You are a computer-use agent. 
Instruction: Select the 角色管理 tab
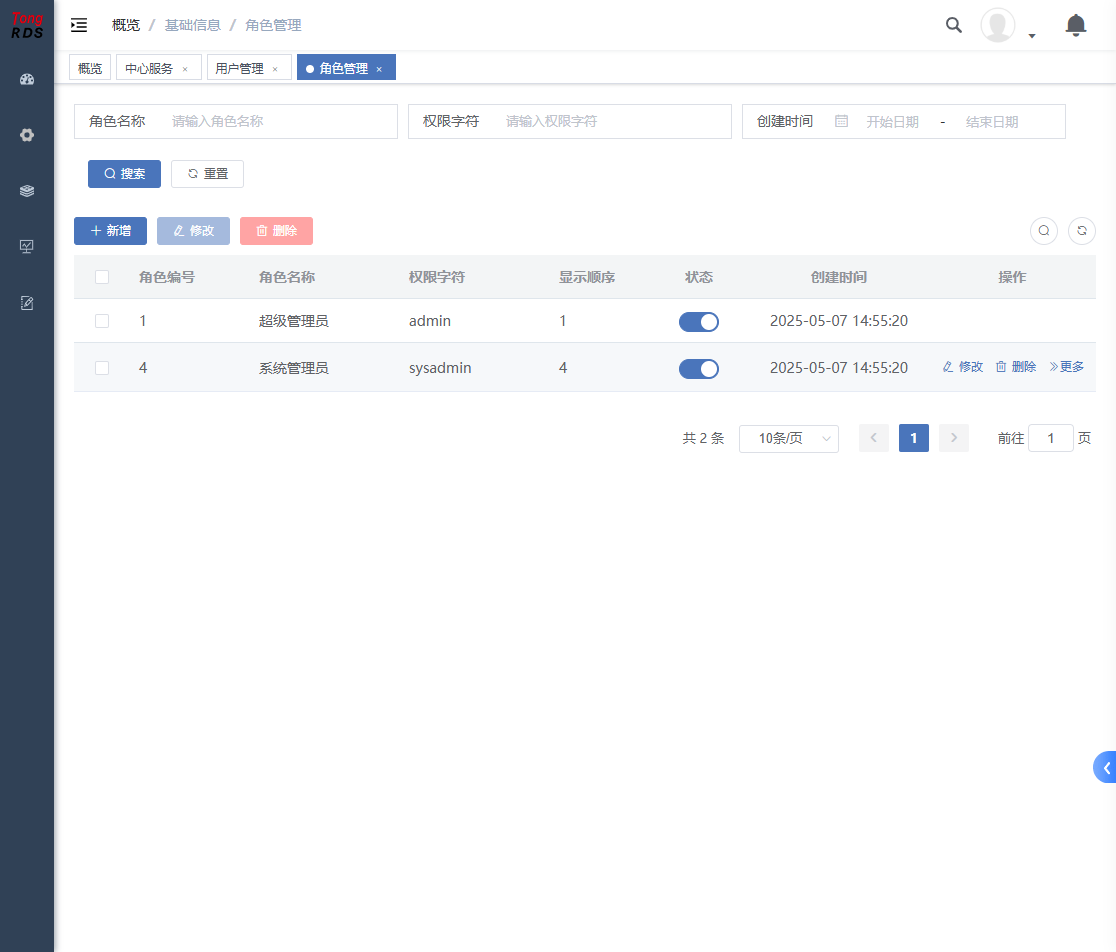click(x=344, y=68)
